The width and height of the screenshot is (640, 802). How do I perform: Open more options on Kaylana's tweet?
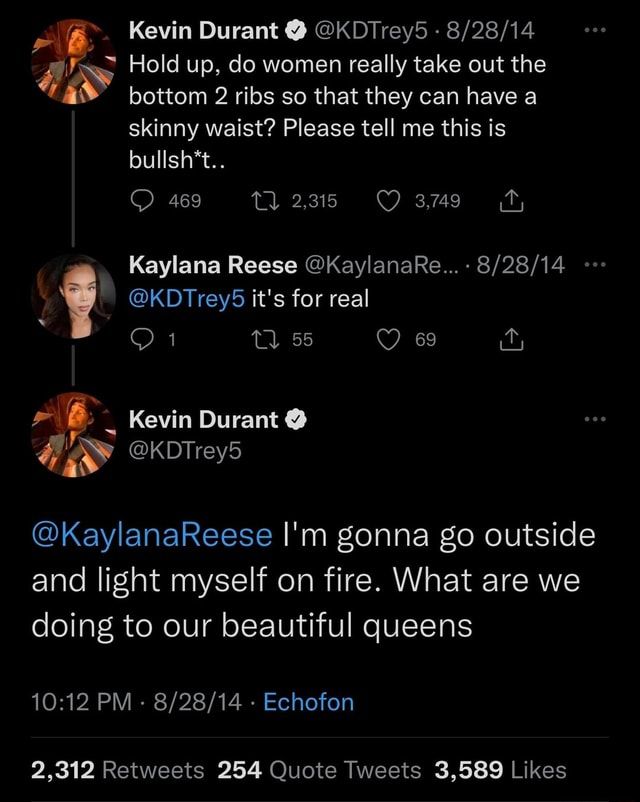tap(596, 265)
